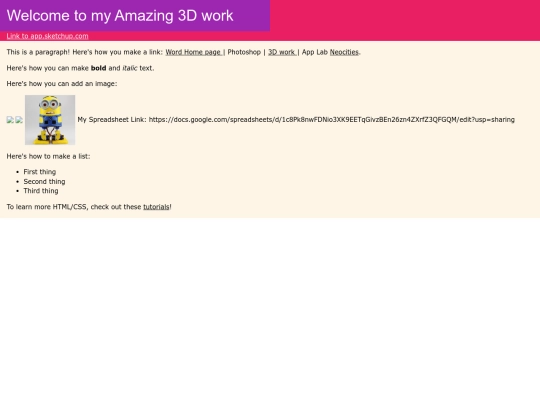Follow the Word Home page link
540x405 pixels.
tap(194, 52)
